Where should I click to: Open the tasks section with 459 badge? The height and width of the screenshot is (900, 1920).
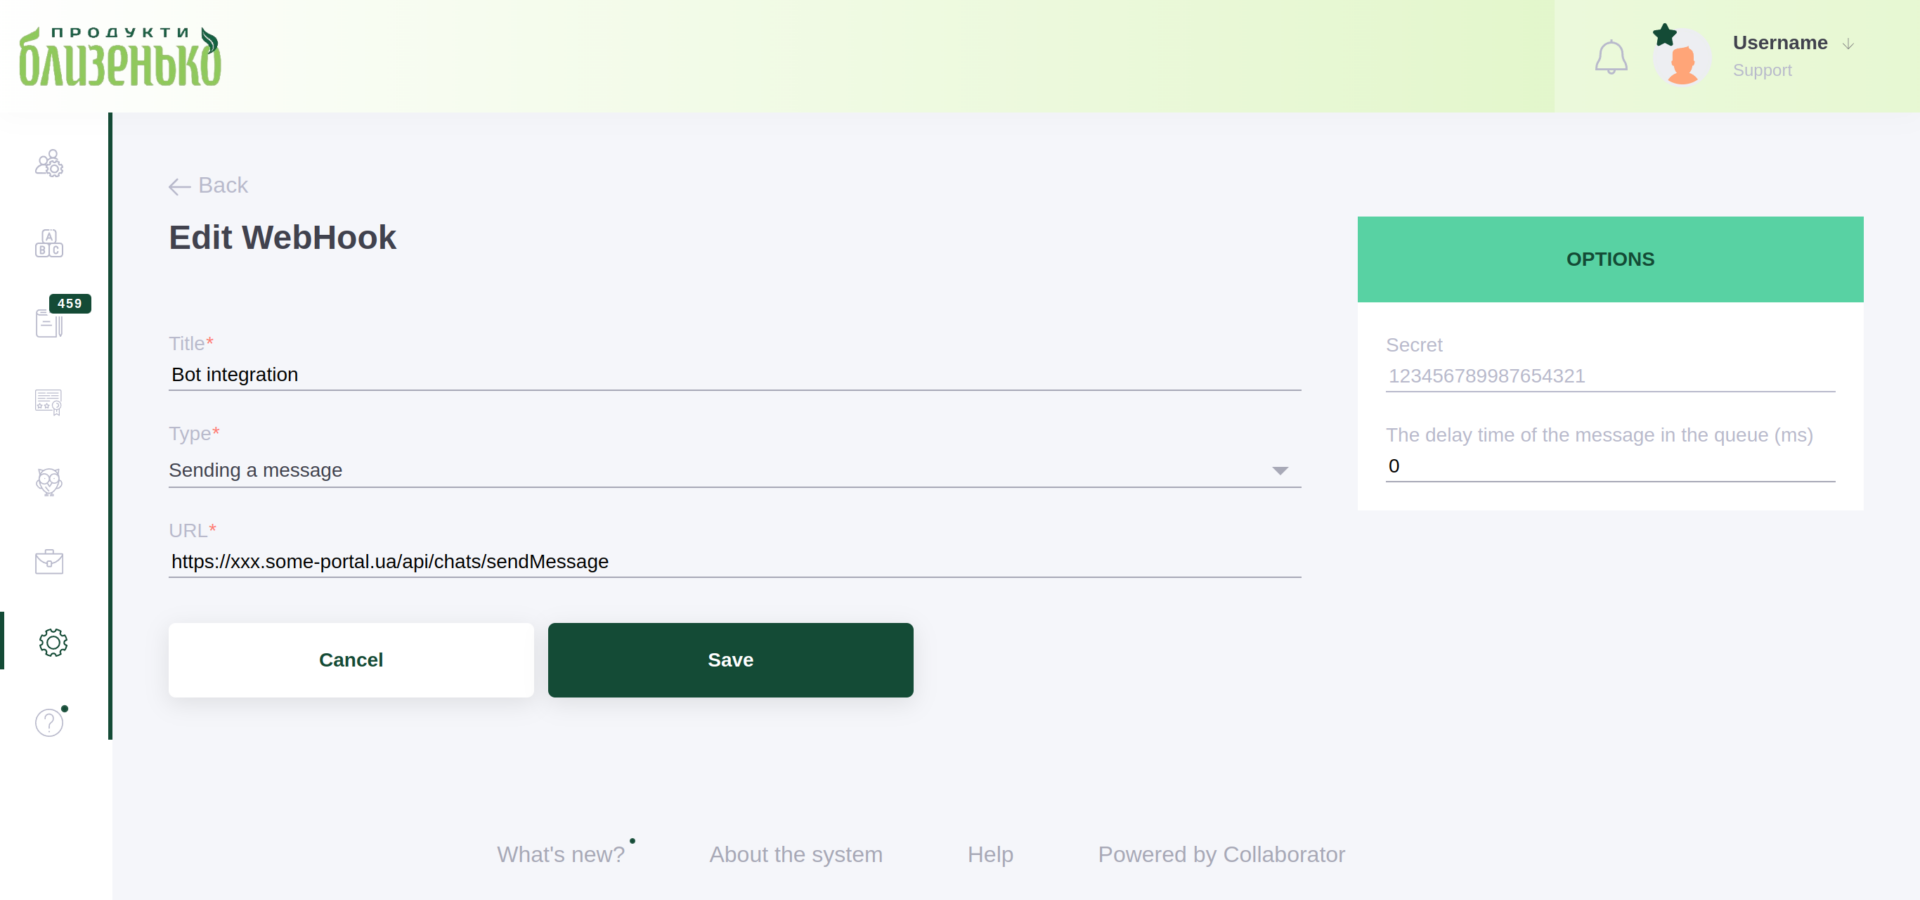49,322
